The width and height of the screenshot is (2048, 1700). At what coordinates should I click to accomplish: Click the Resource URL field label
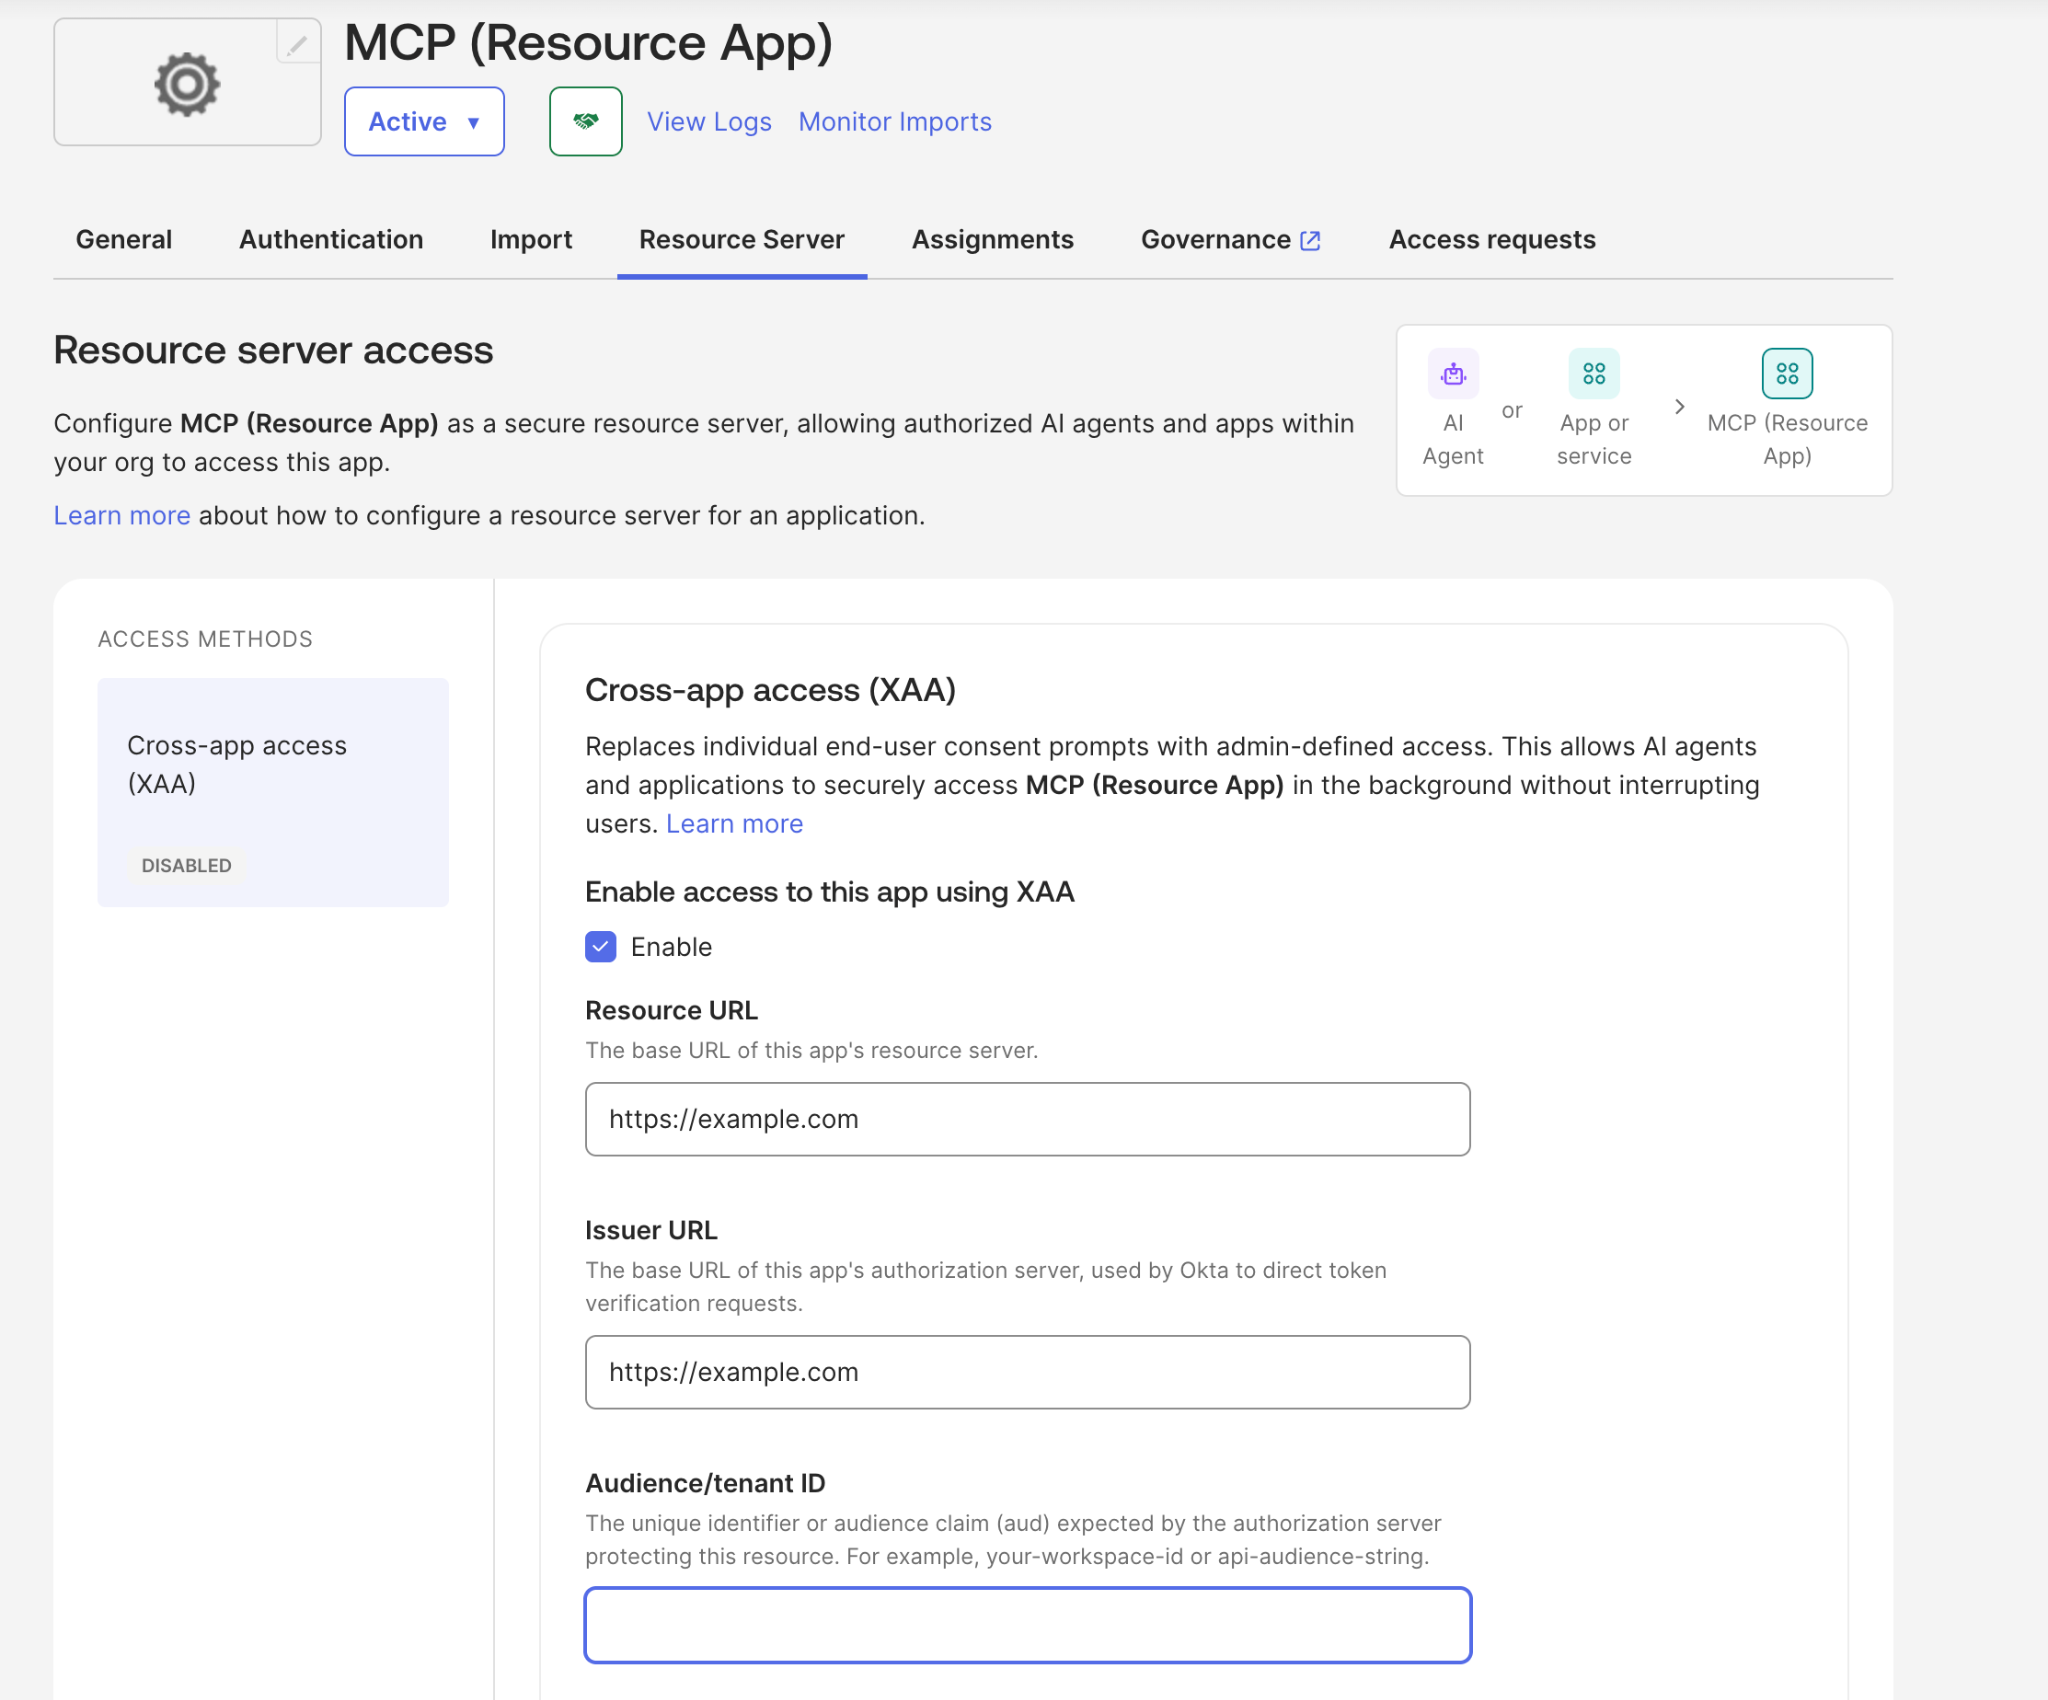point(672,1011)
